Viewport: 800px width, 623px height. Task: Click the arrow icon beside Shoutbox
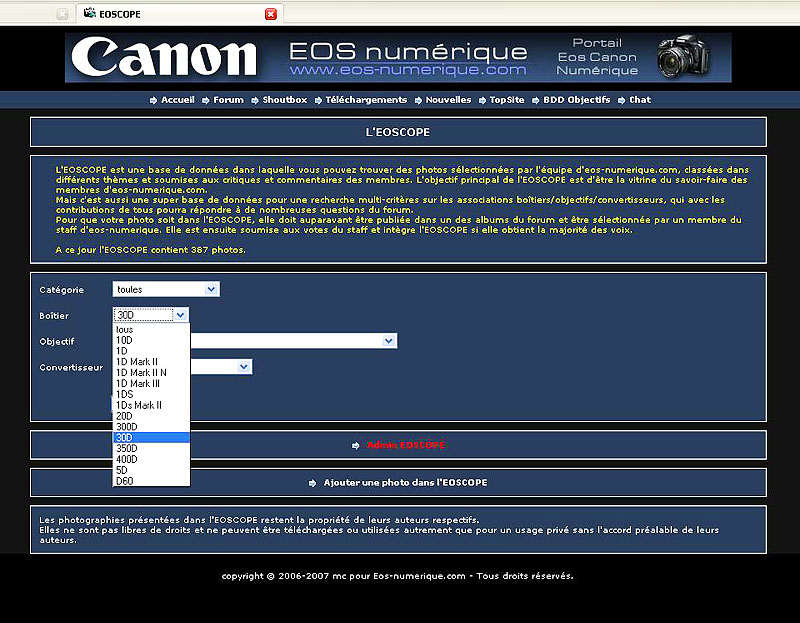255,101
